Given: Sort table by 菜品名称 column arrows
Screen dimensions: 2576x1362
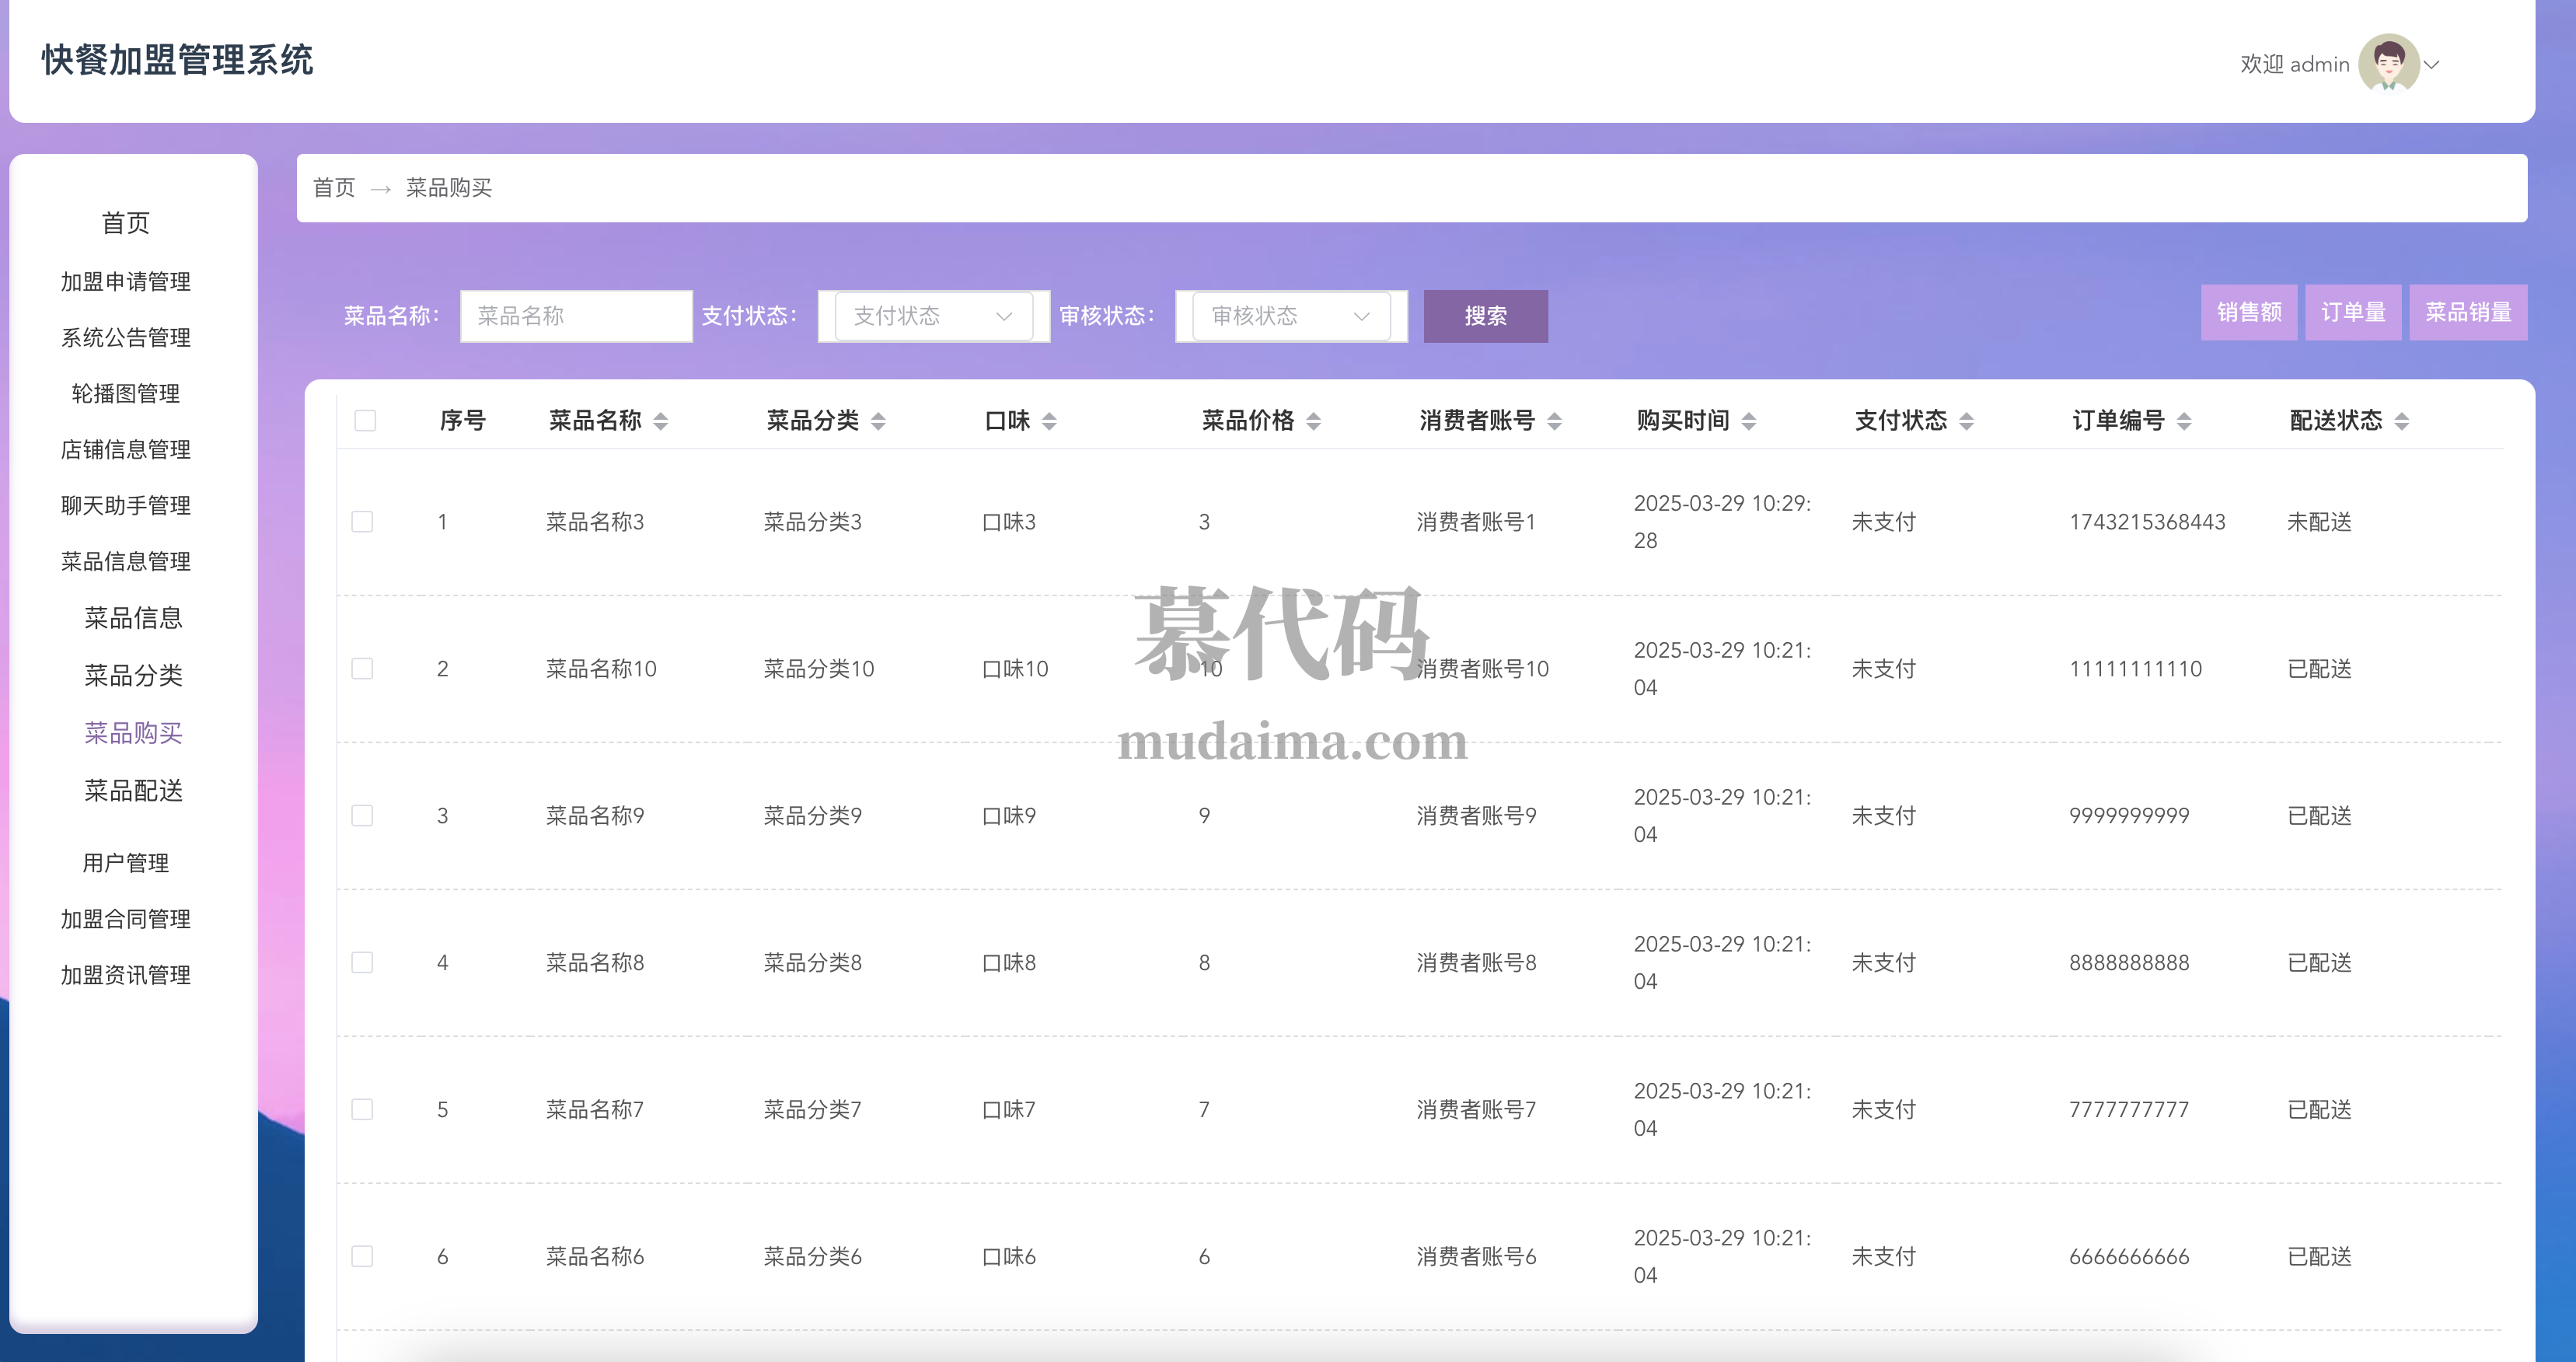Looking at the screenshot, I should click(x=661, y=421).
